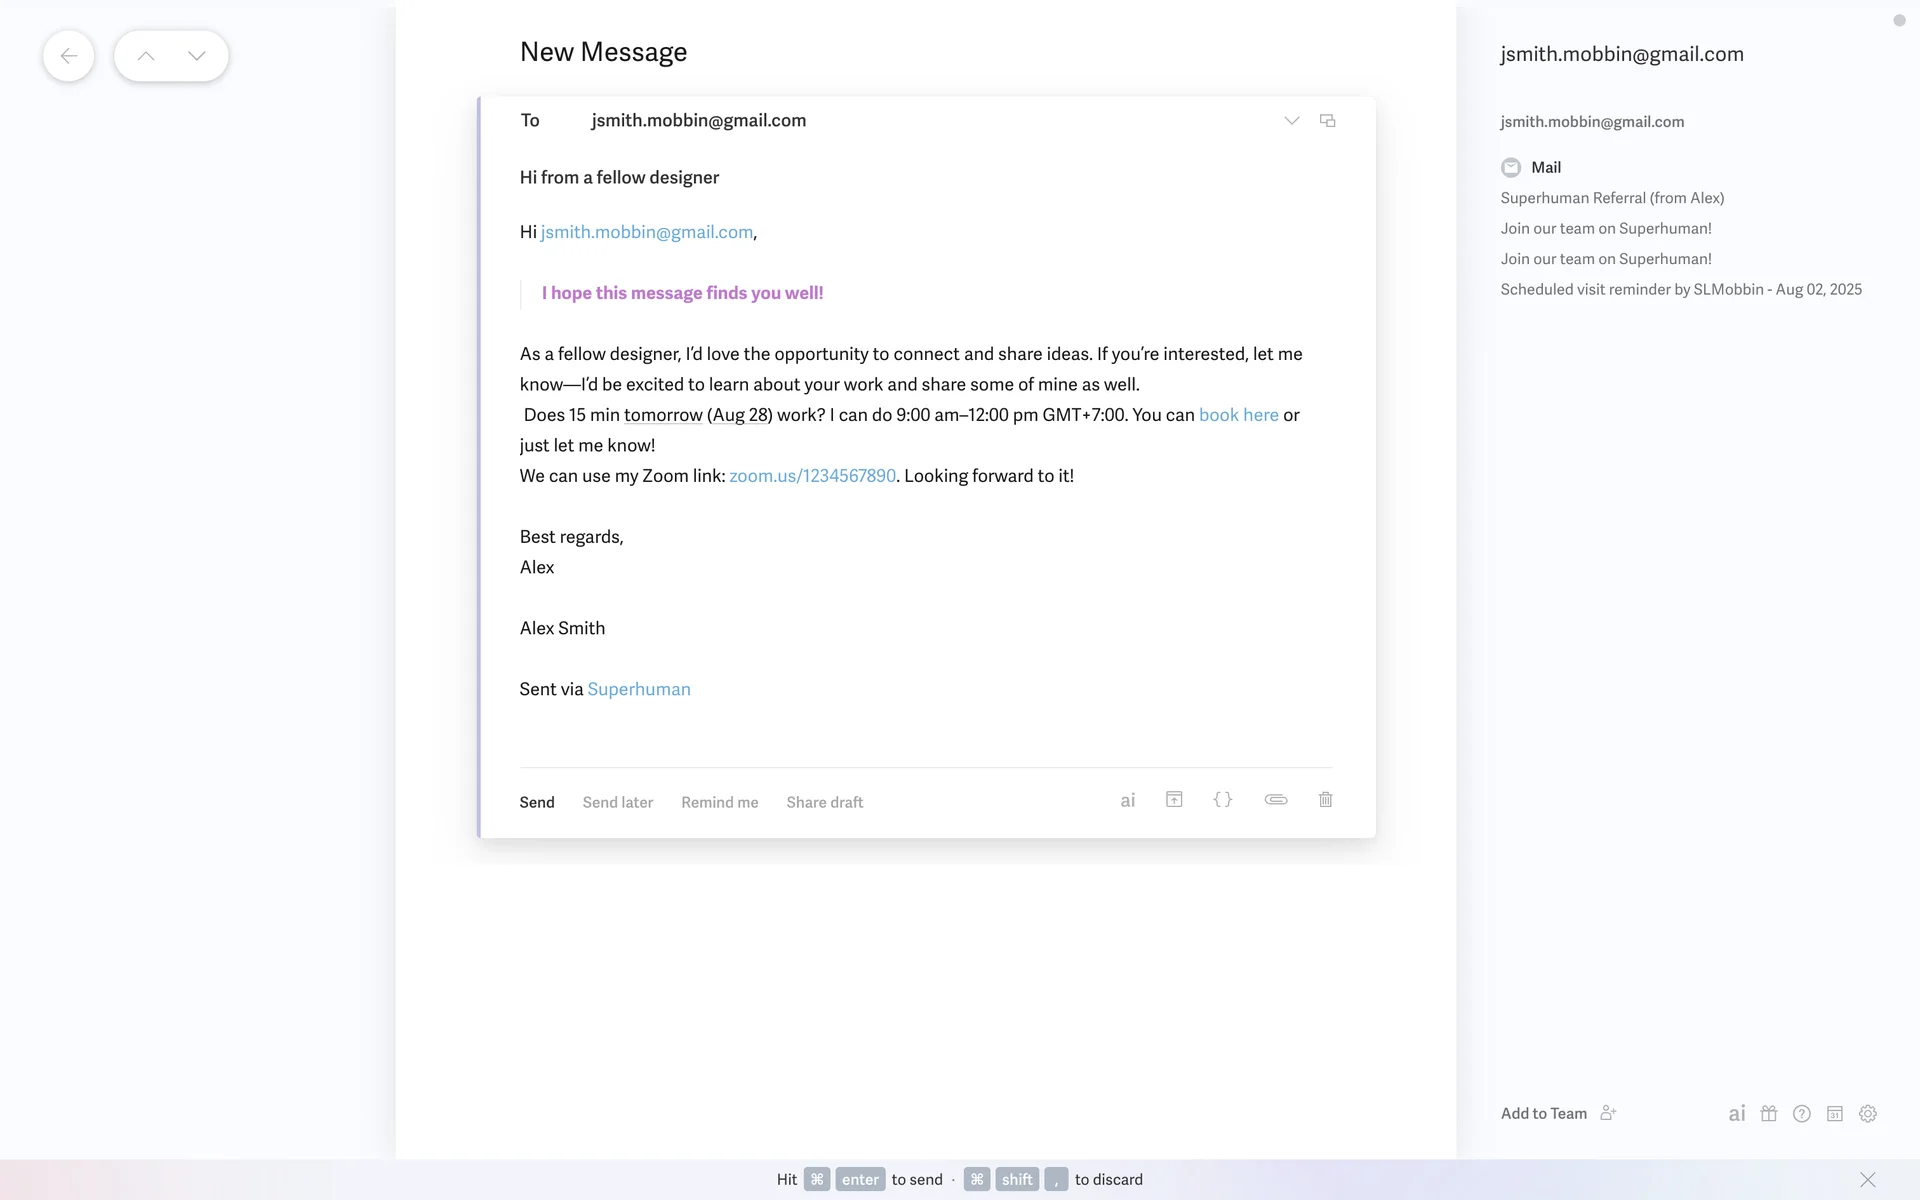Go to the next message with the down arrow
The image size is (1920, 1200).
click(x=196, y=56)
